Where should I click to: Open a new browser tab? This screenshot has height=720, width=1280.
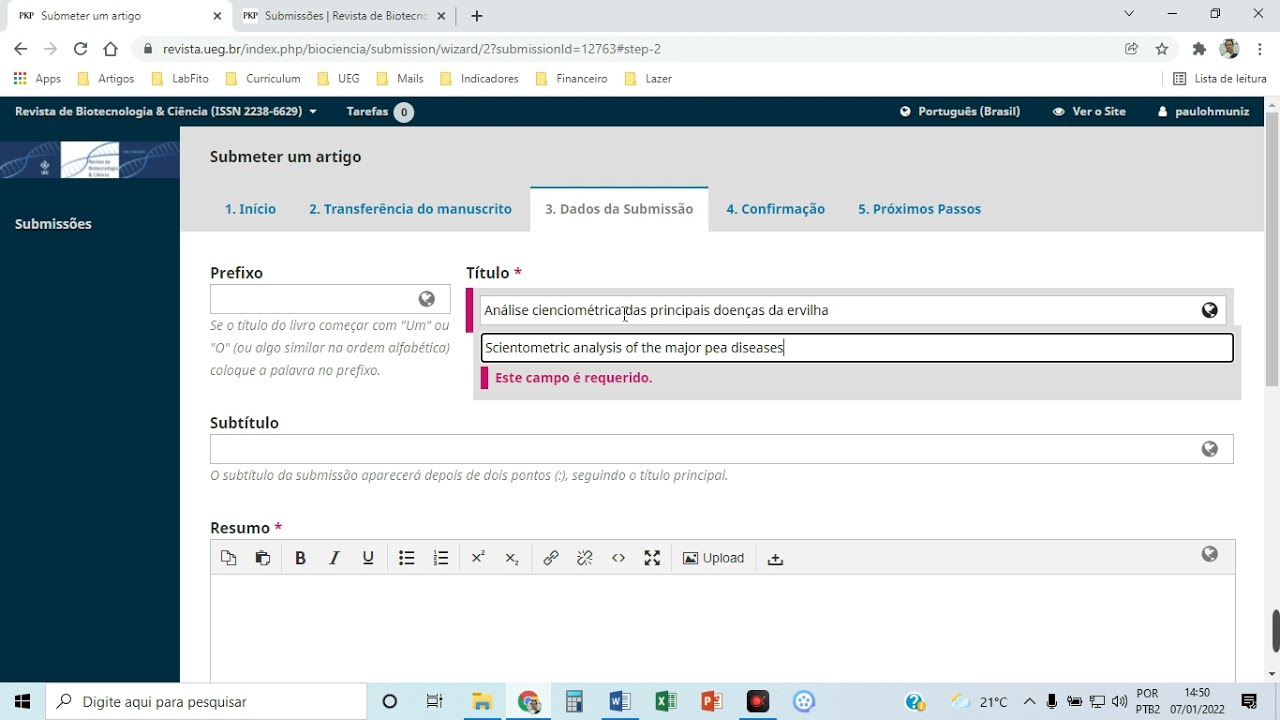pos(477,16)
